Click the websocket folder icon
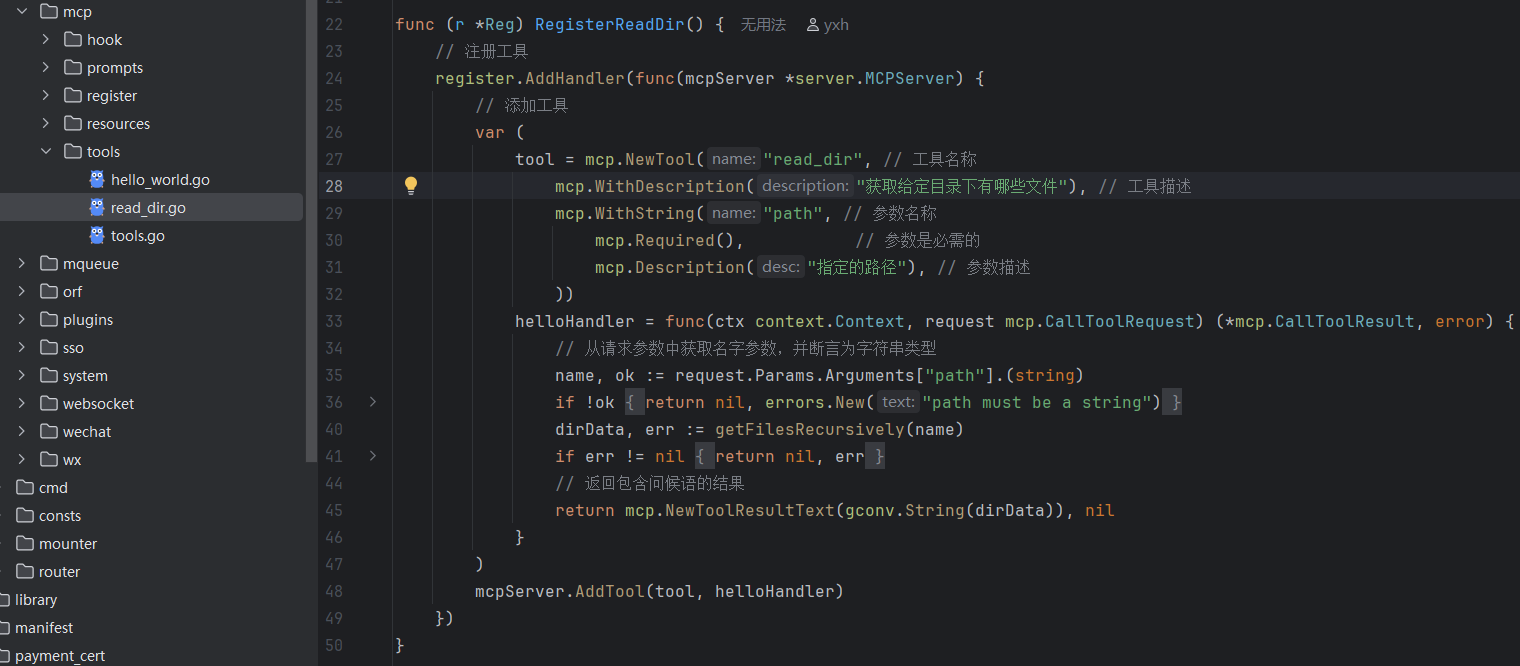This screenshot has height=666, width=1520. click(x=48, y=404)
